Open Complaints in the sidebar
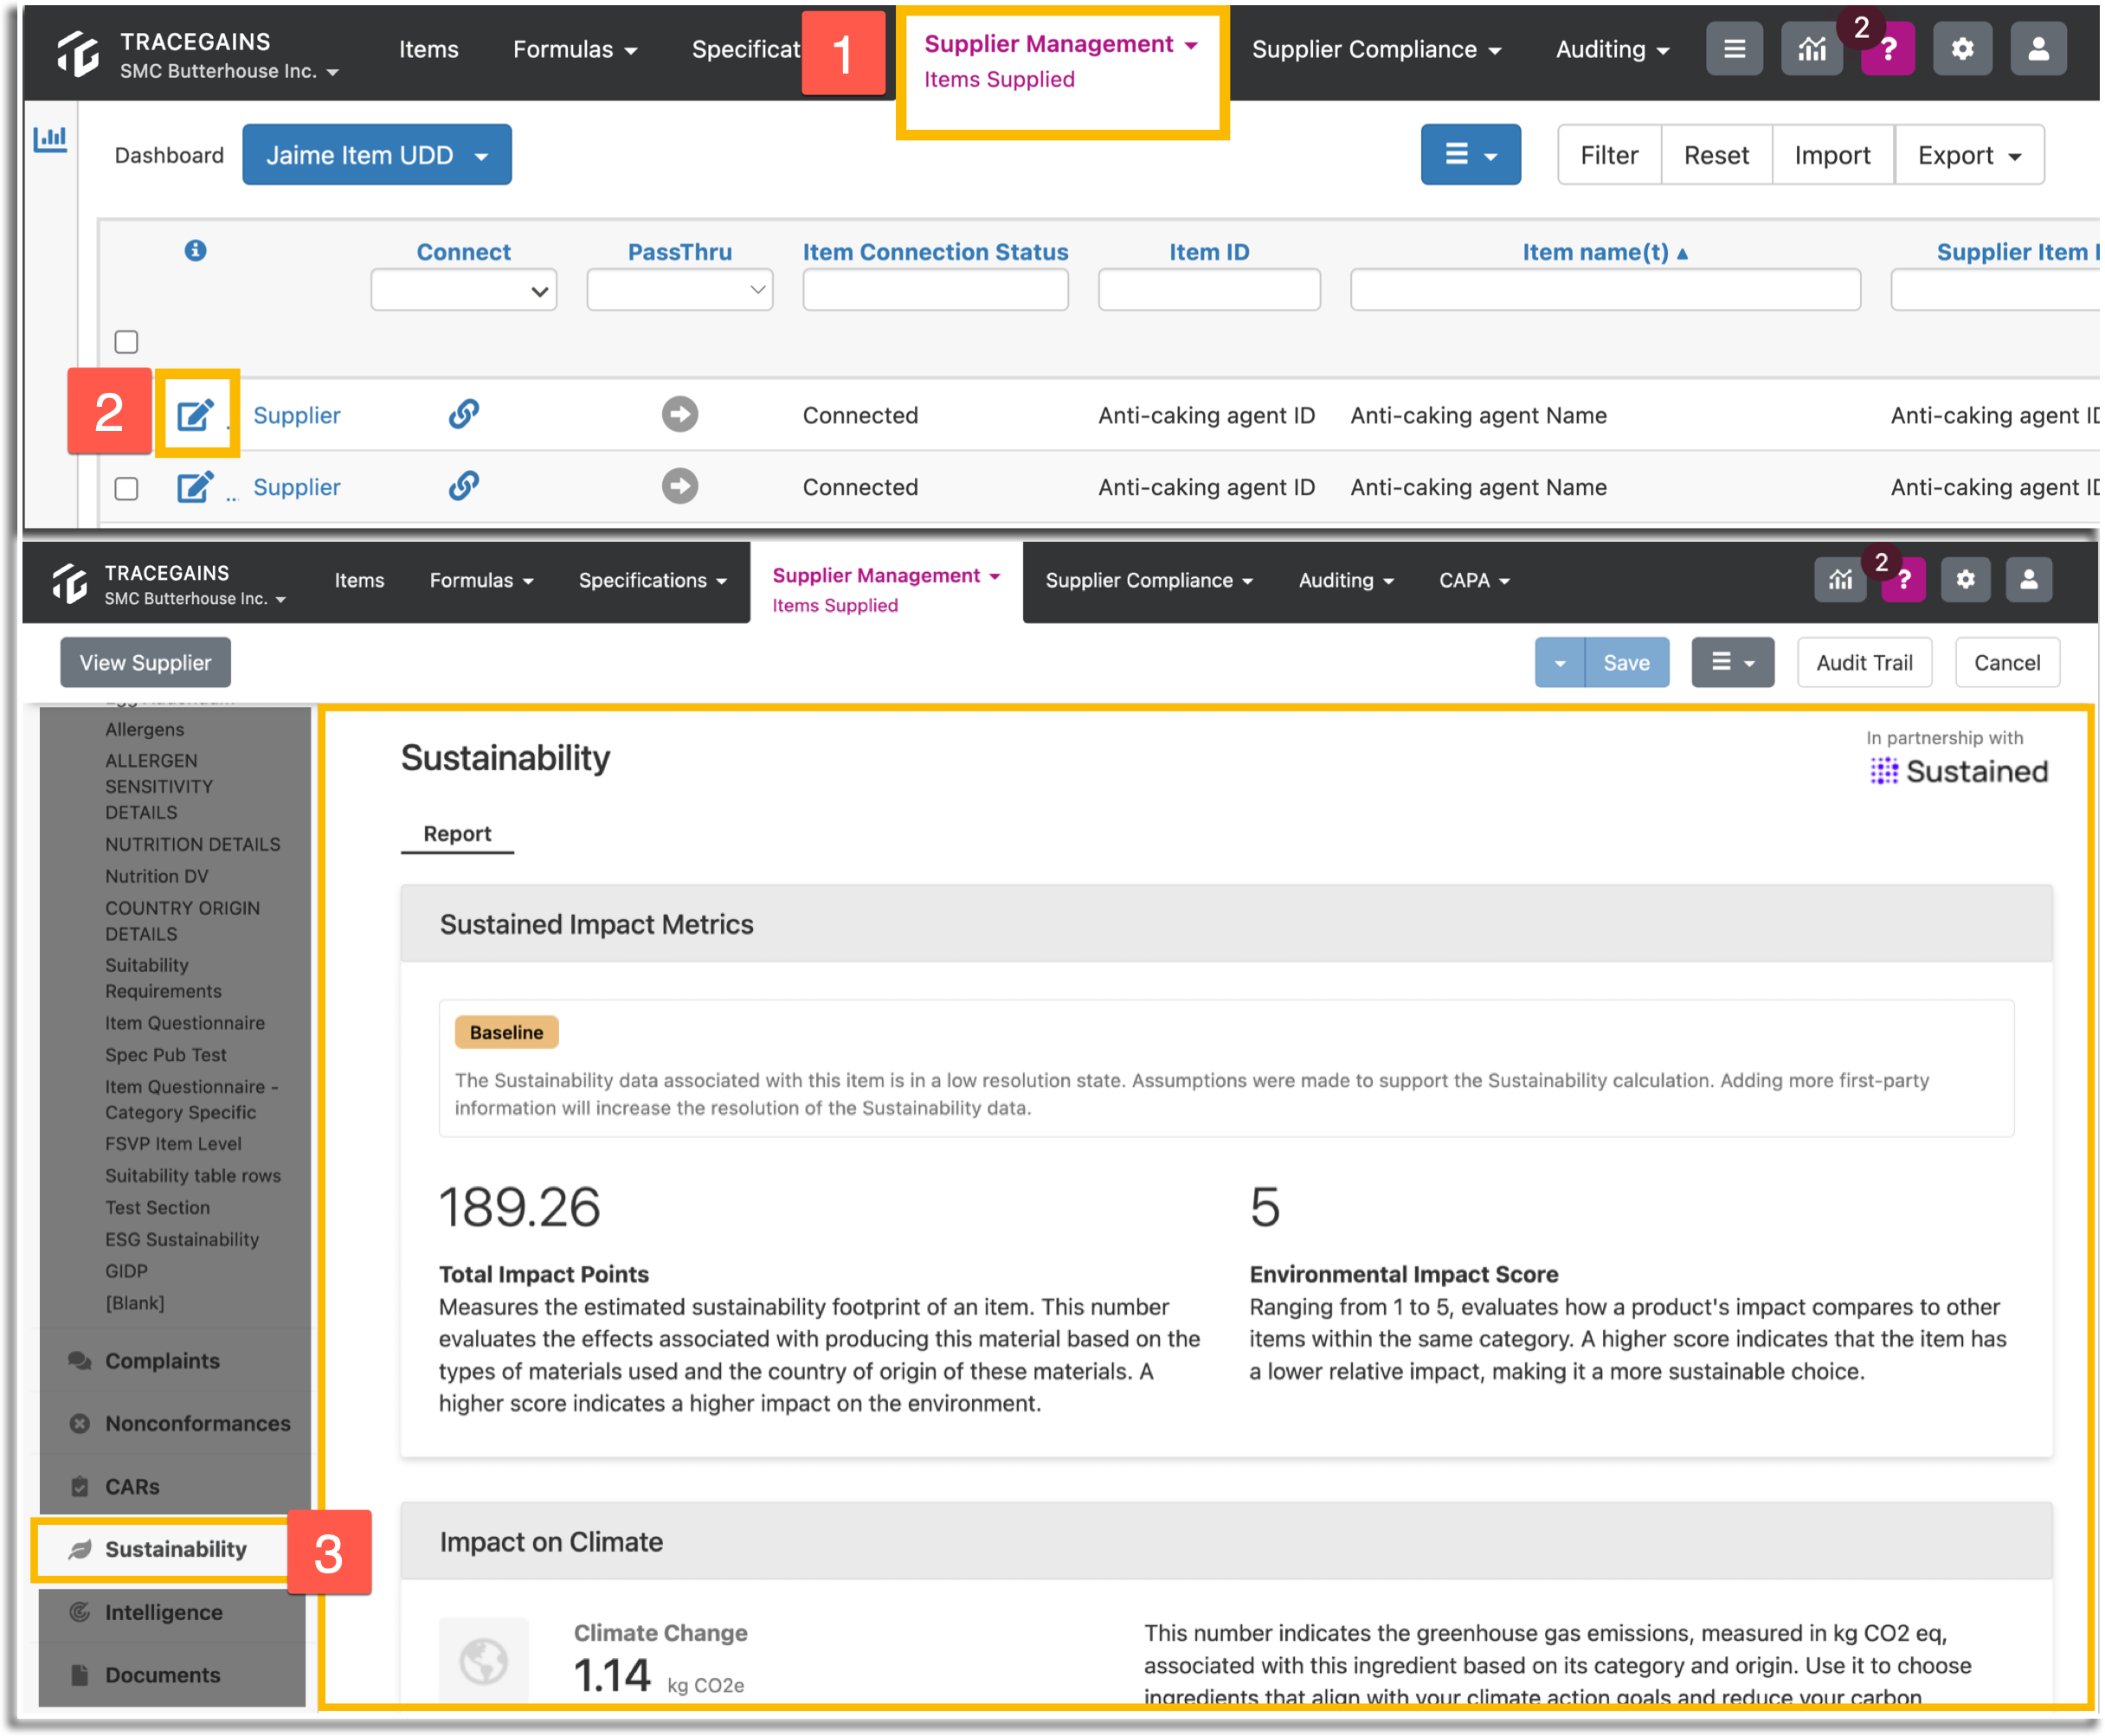Viewport: 2105px width, 1736px height. click(x=162, y=1361)
